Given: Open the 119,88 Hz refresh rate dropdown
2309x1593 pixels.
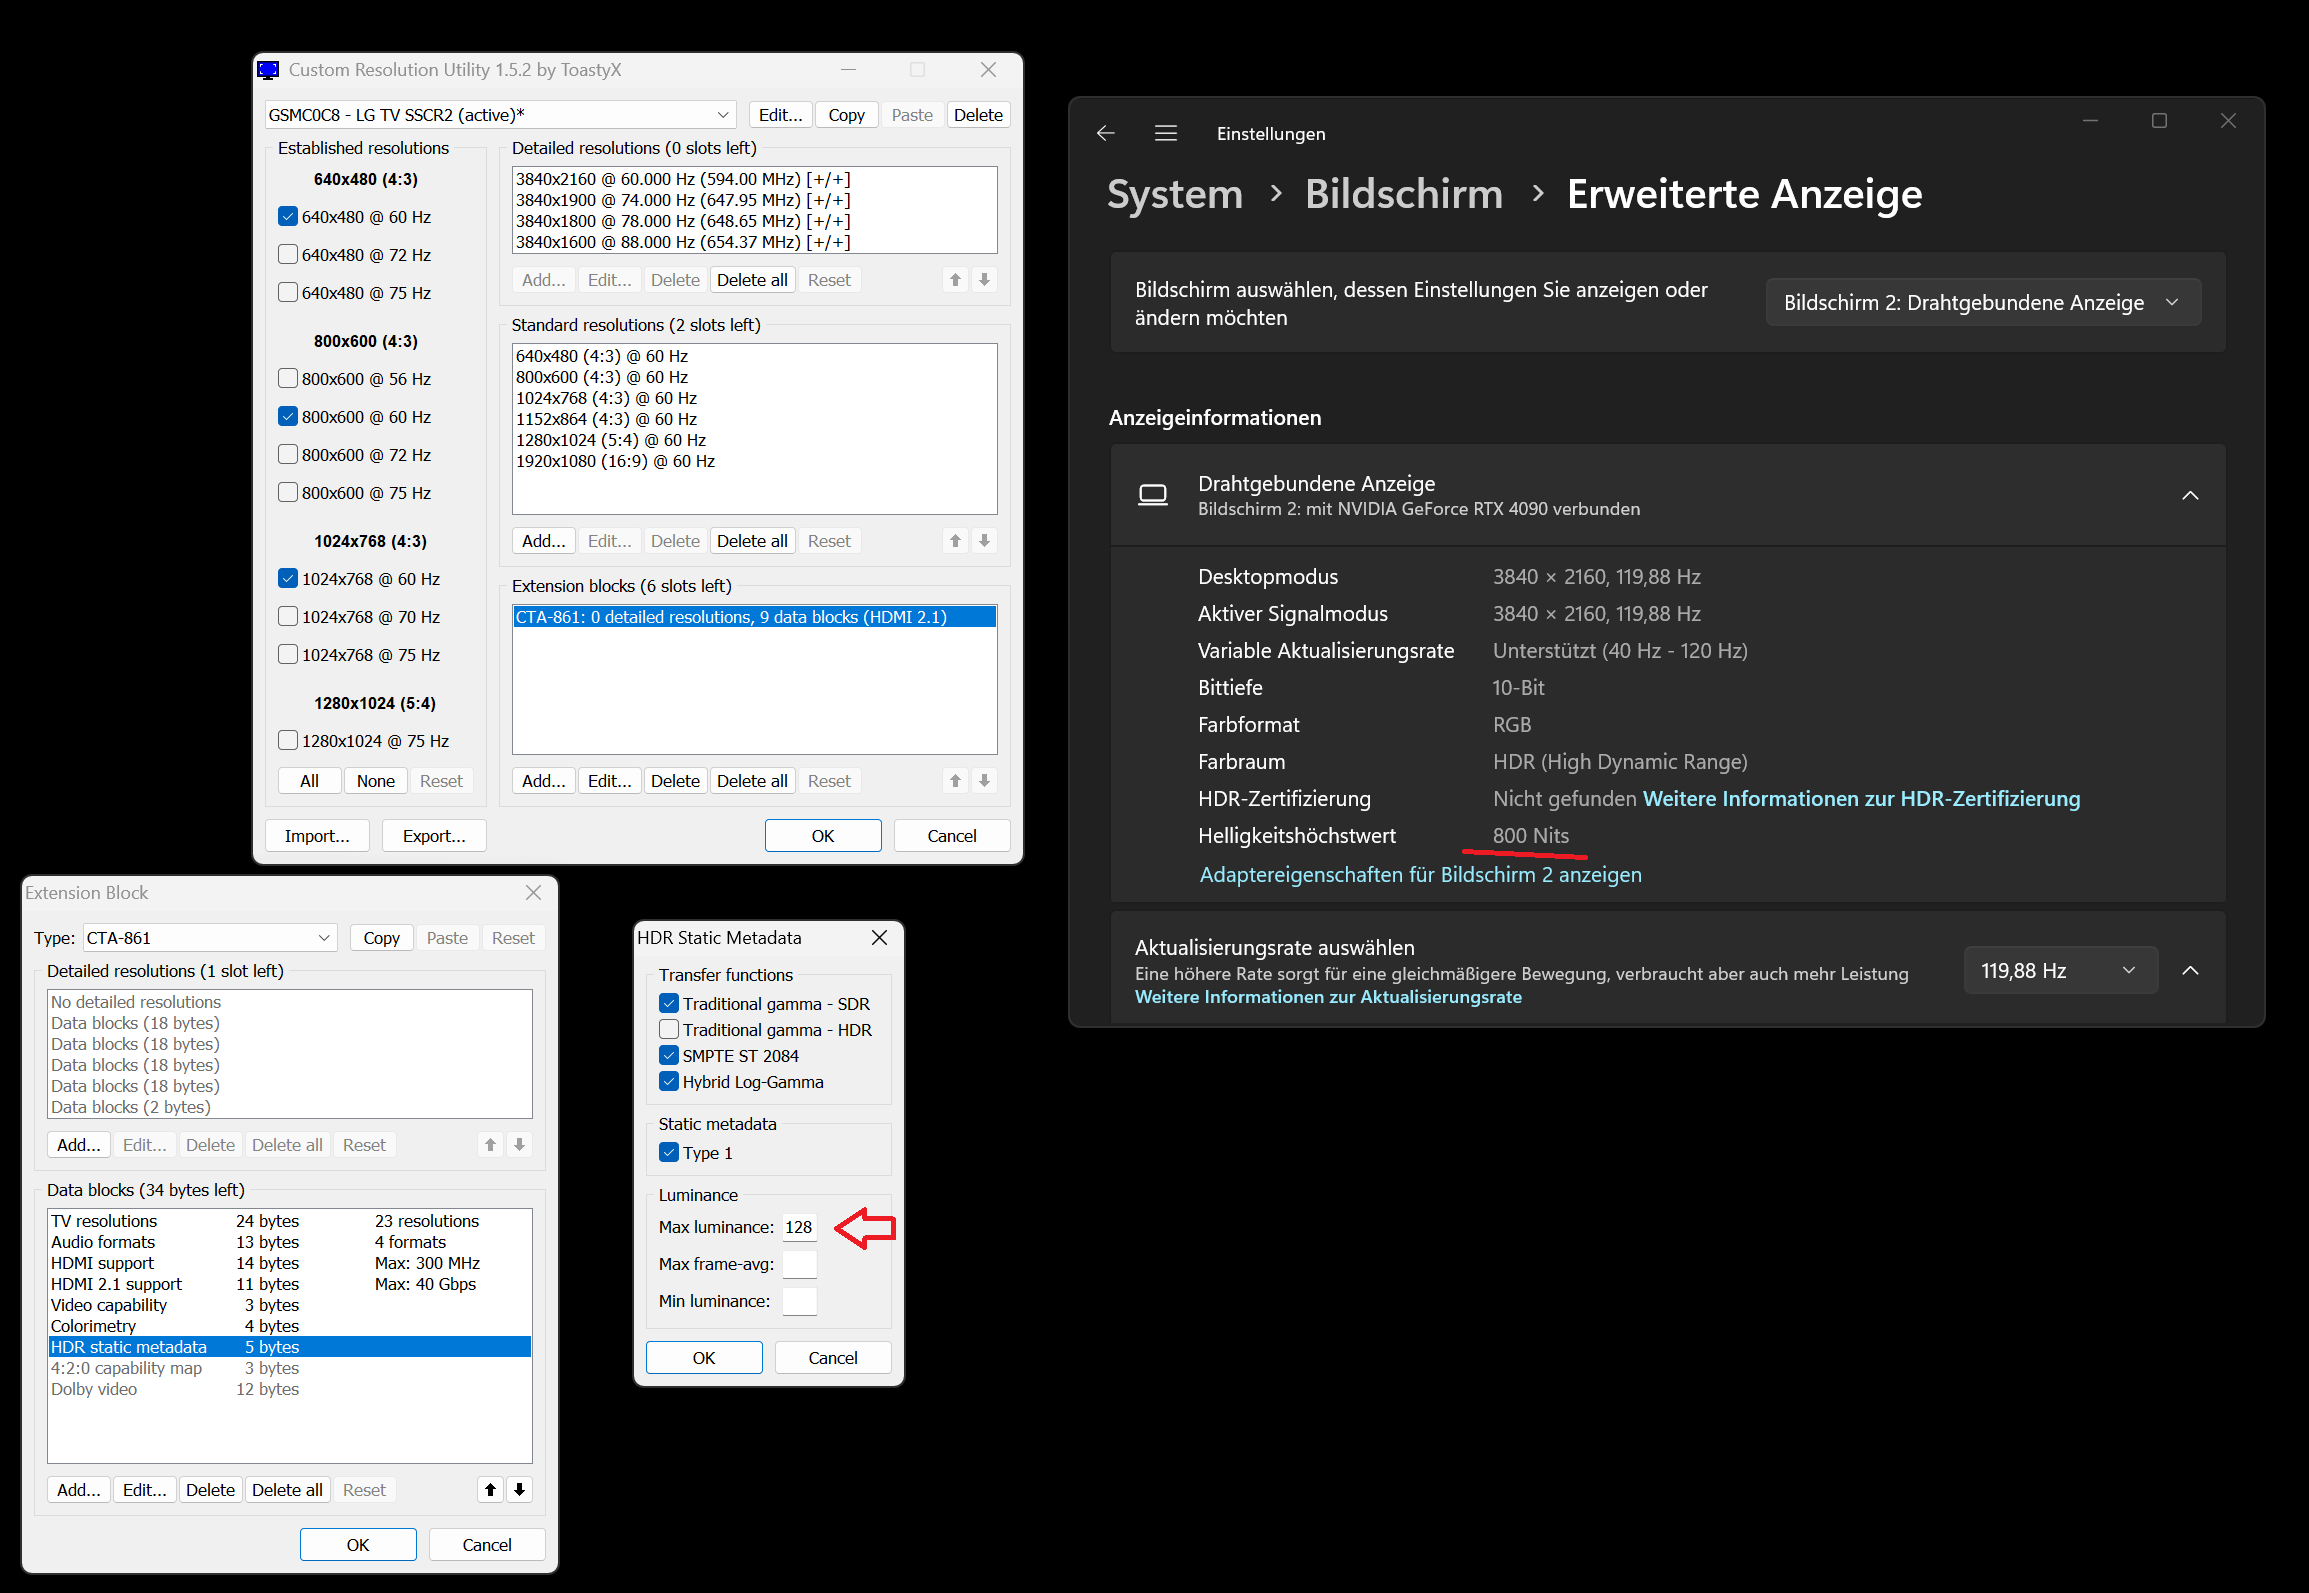Looking at the screenshot, I should tap(2059, 970).
